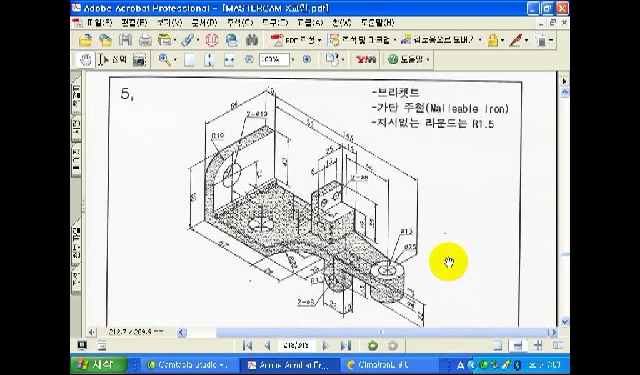Screen dimensions: 640x375
Task: Toggle continuous page layout view
Action: [518, 346]
